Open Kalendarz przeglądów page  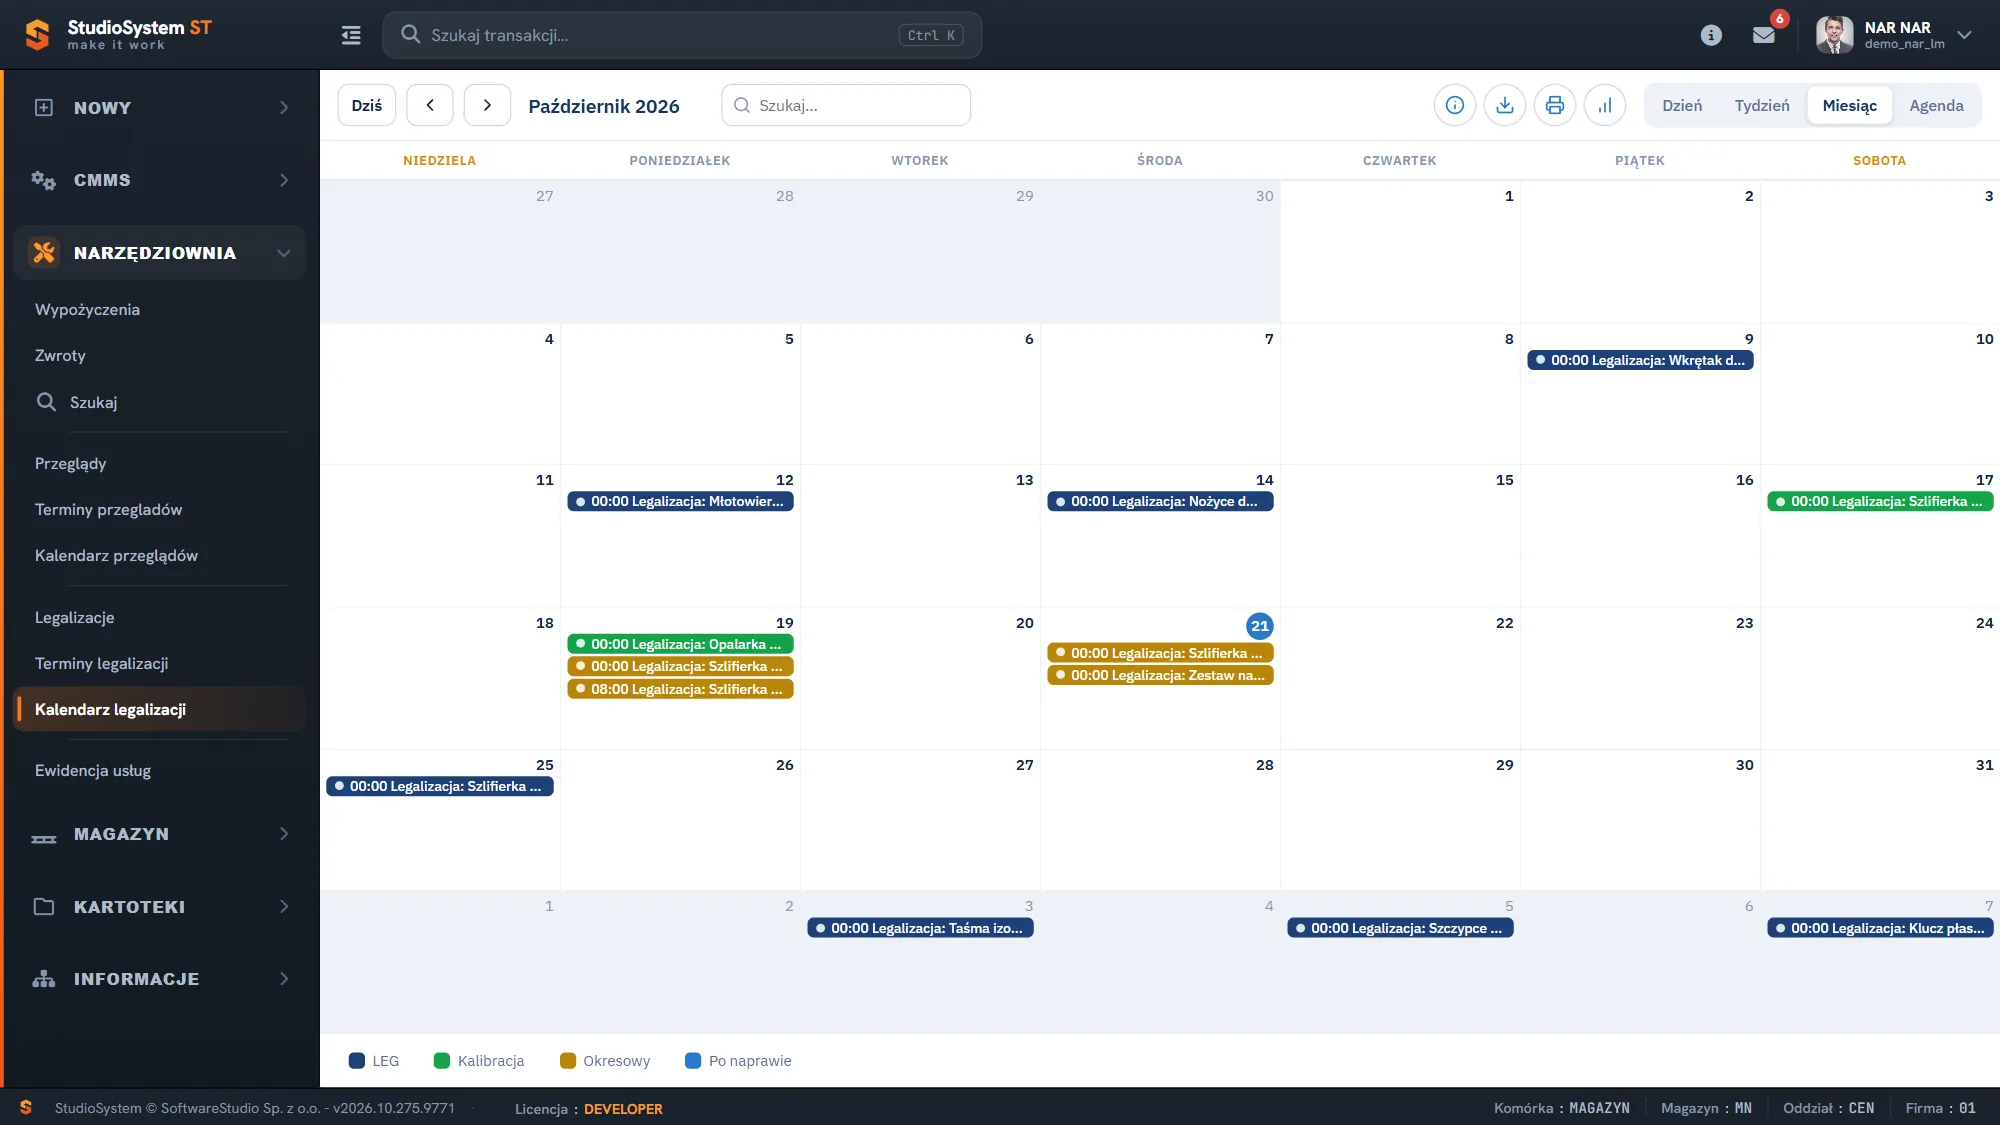click(116, 556)
